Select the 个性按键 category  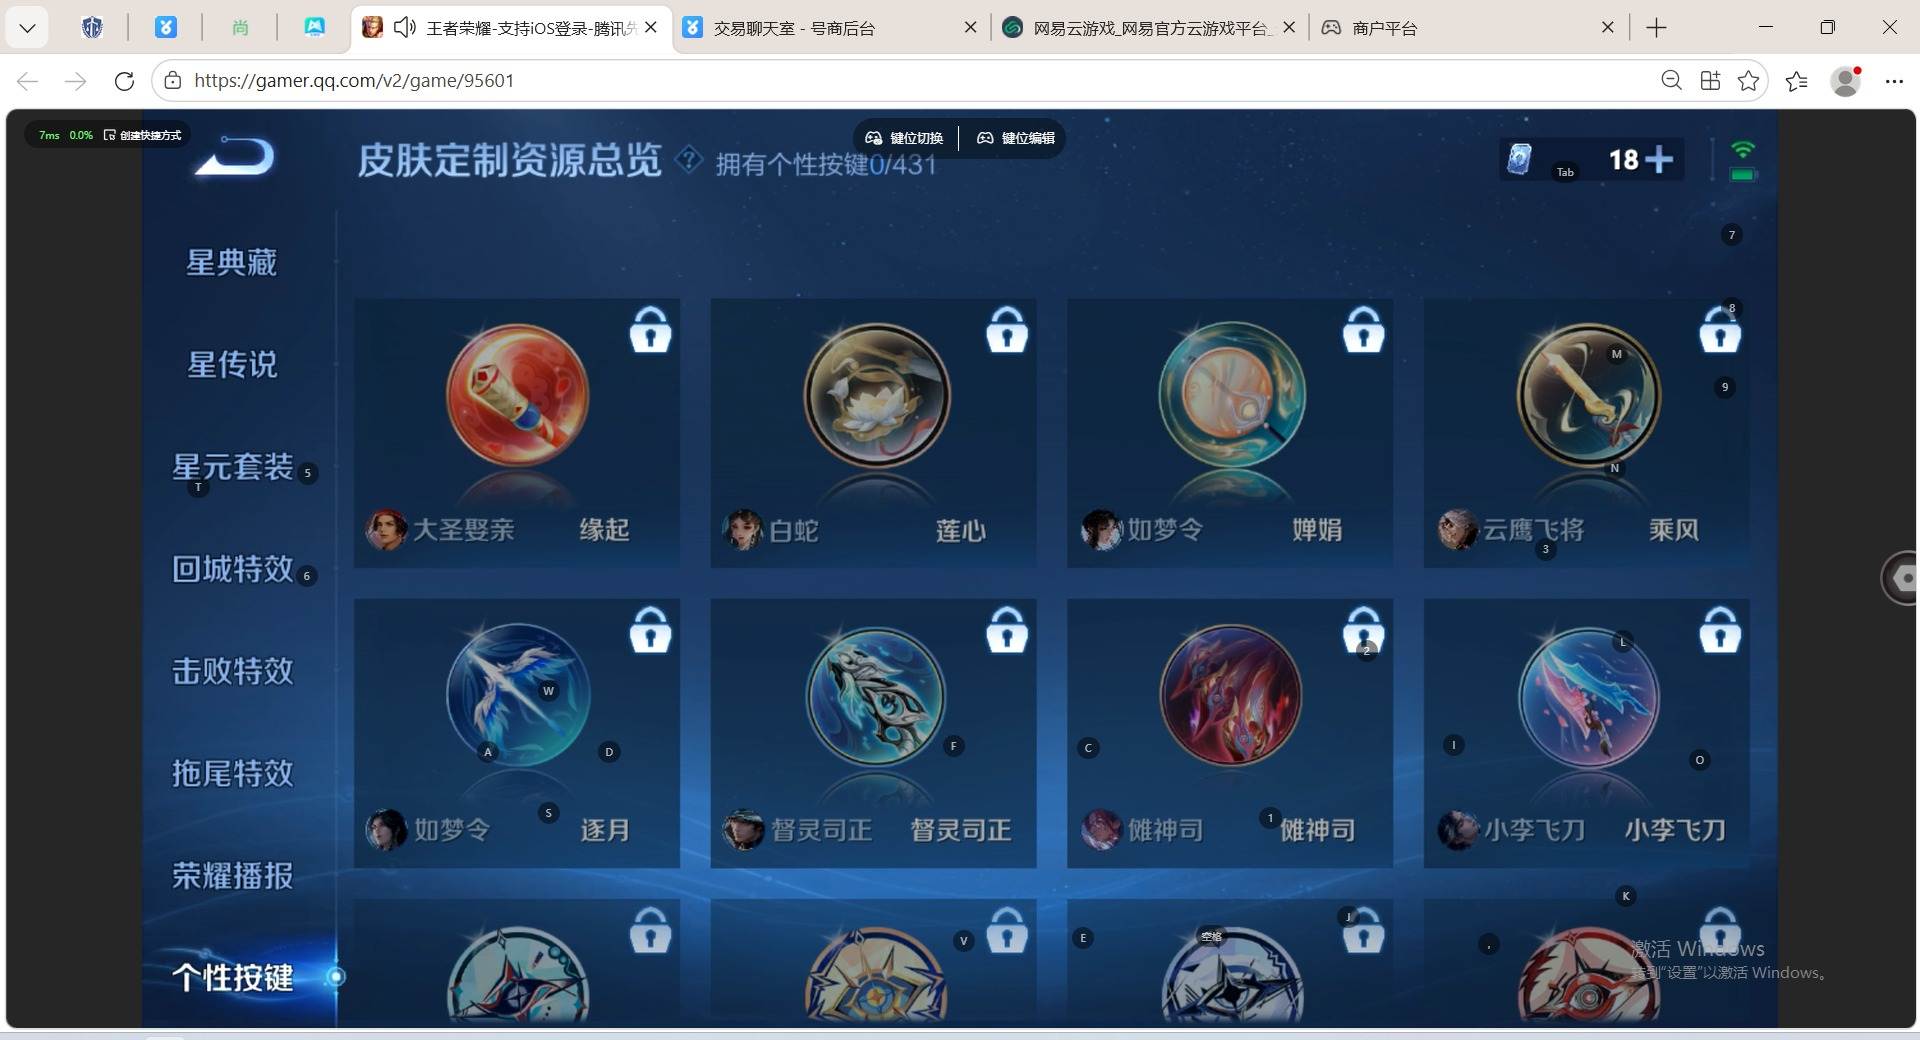(232, 977)
